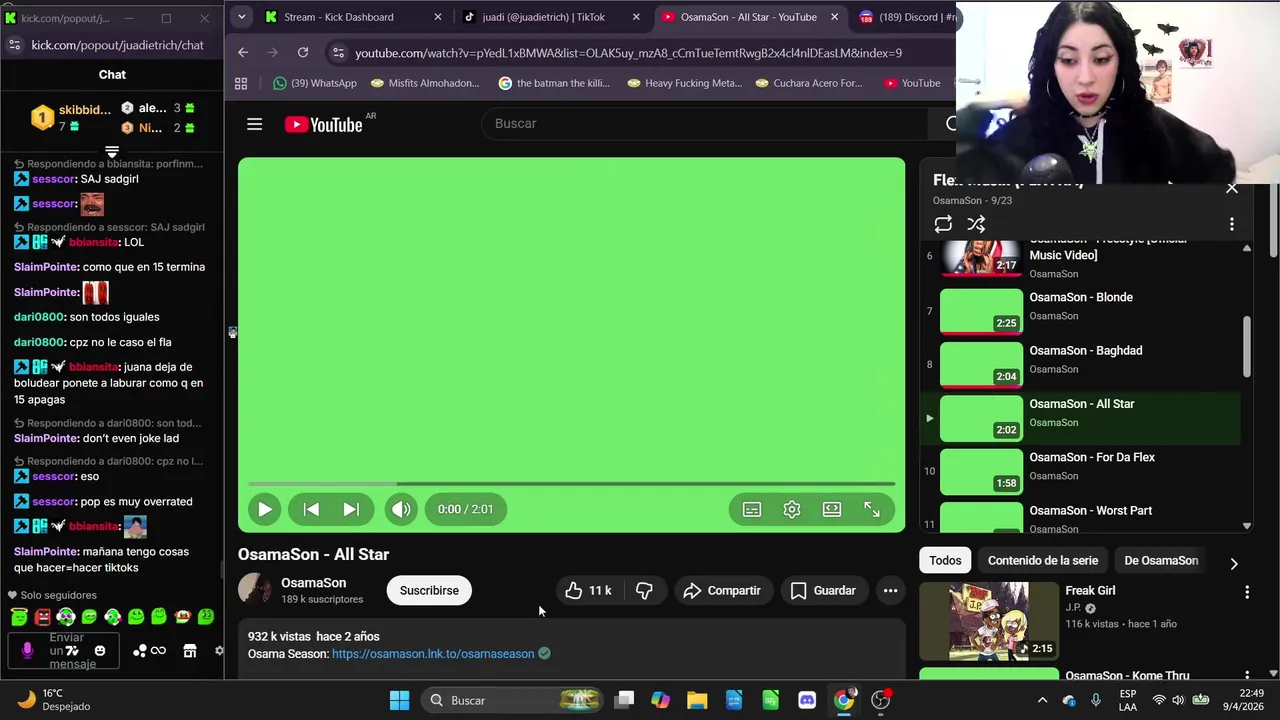The width and height of the screenshot is (1280, 720).
Task: Close the Stream - Kick Dashboard tab
Action: [x=437, y=17]
